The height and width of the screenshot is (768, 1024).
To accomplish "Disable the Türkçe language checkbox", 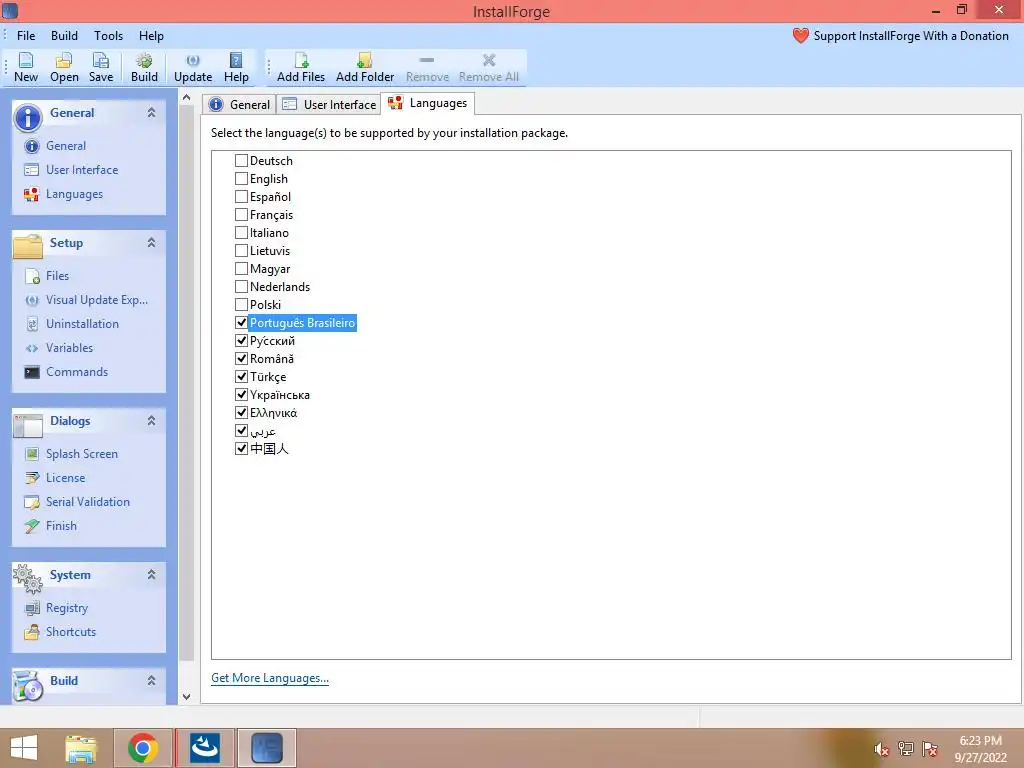I will click(241, 377).
